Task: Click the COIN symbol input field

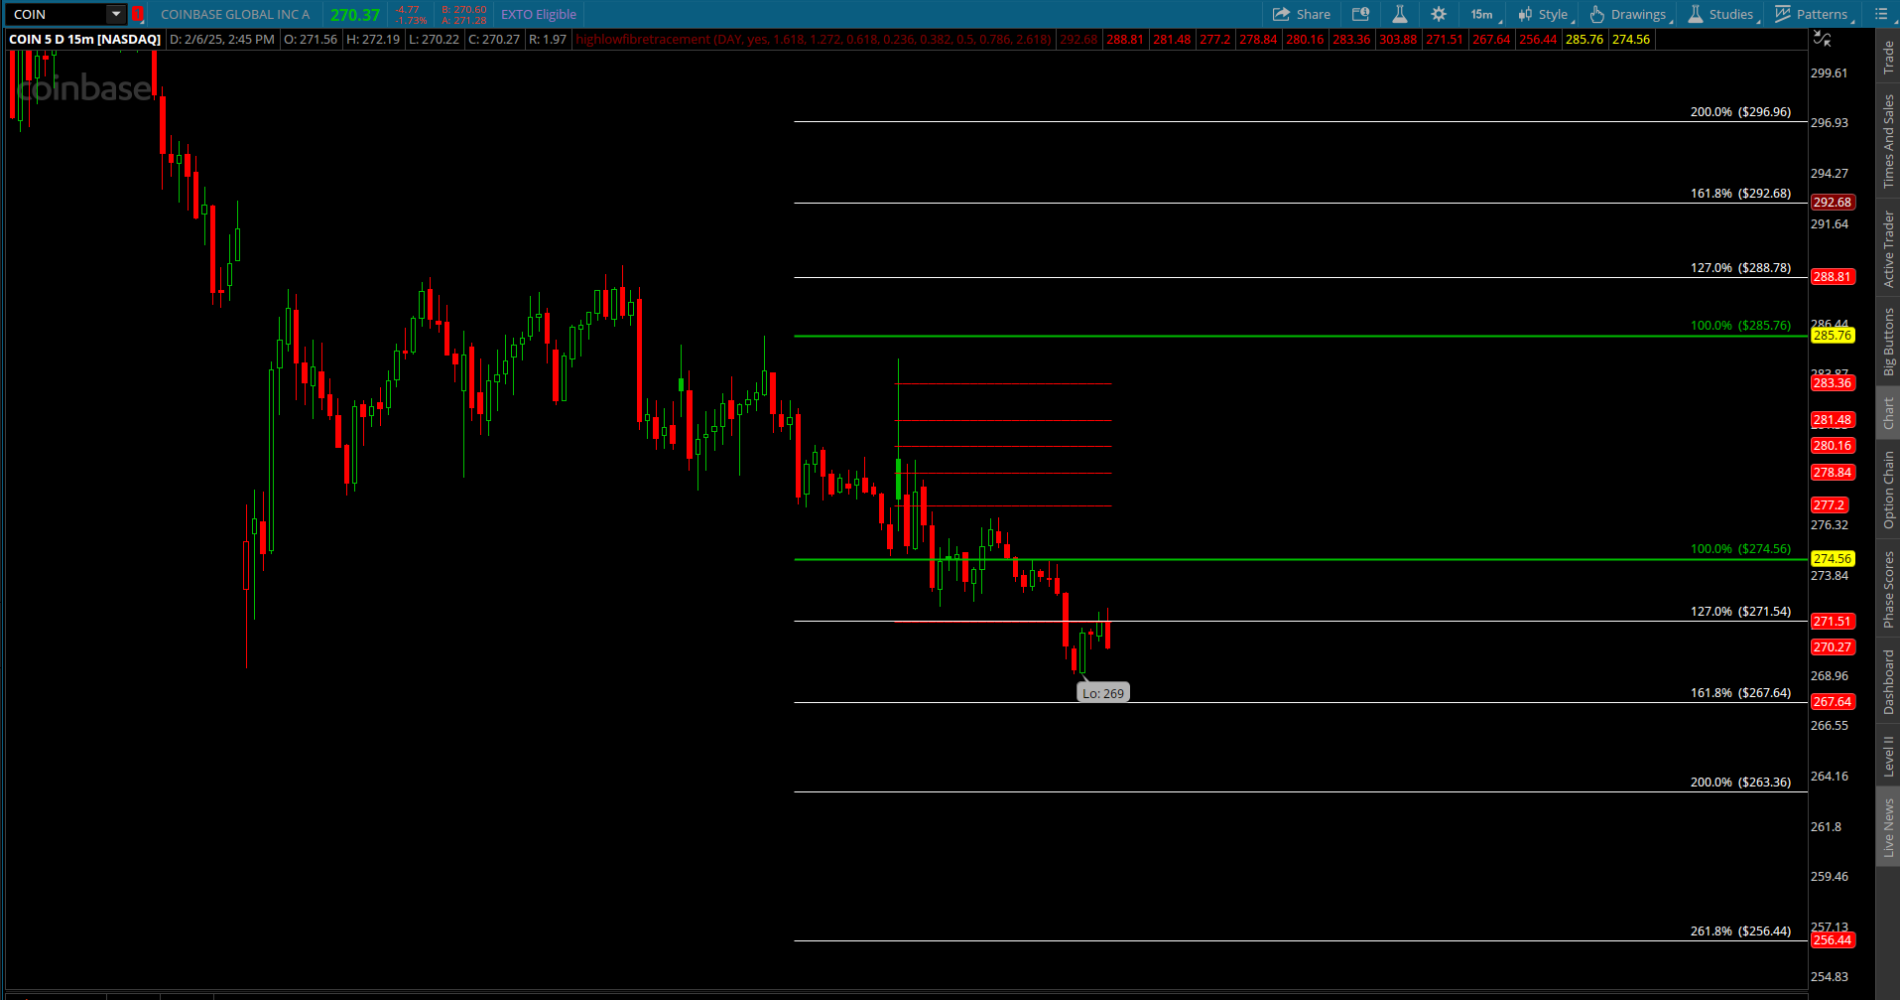Action: pyautogui.click(x=55, y=14)
